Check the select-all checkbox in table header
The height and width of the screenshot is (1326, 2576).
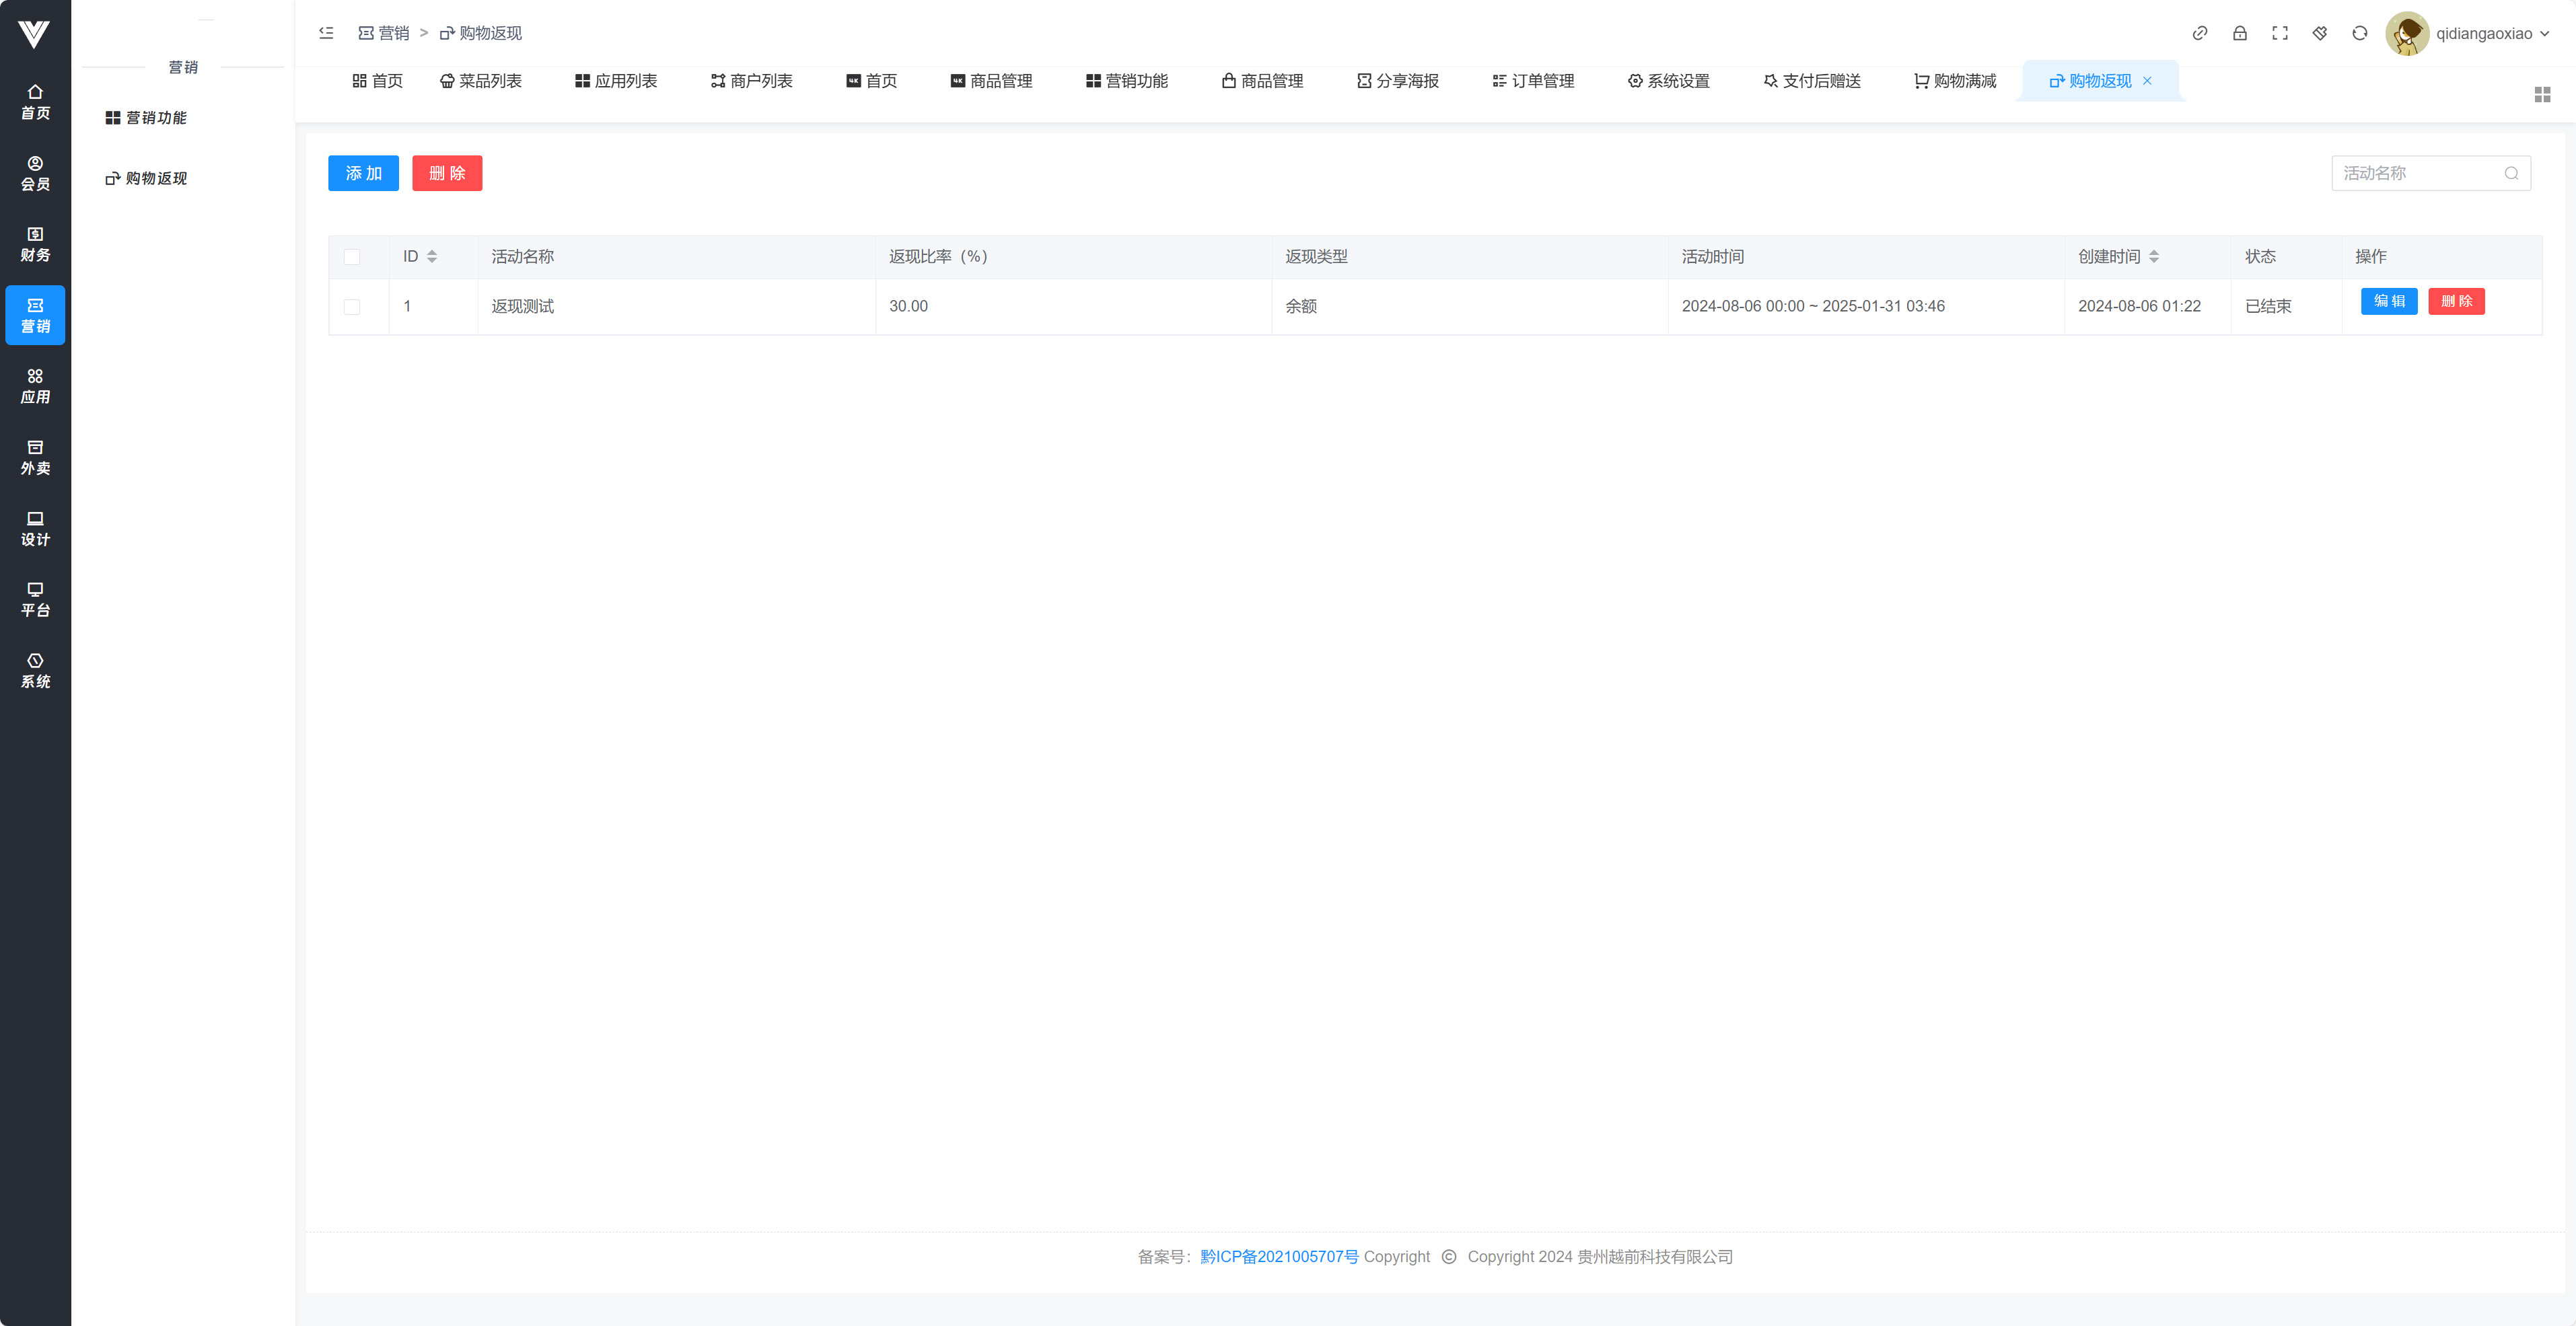(x=352, y=257)
